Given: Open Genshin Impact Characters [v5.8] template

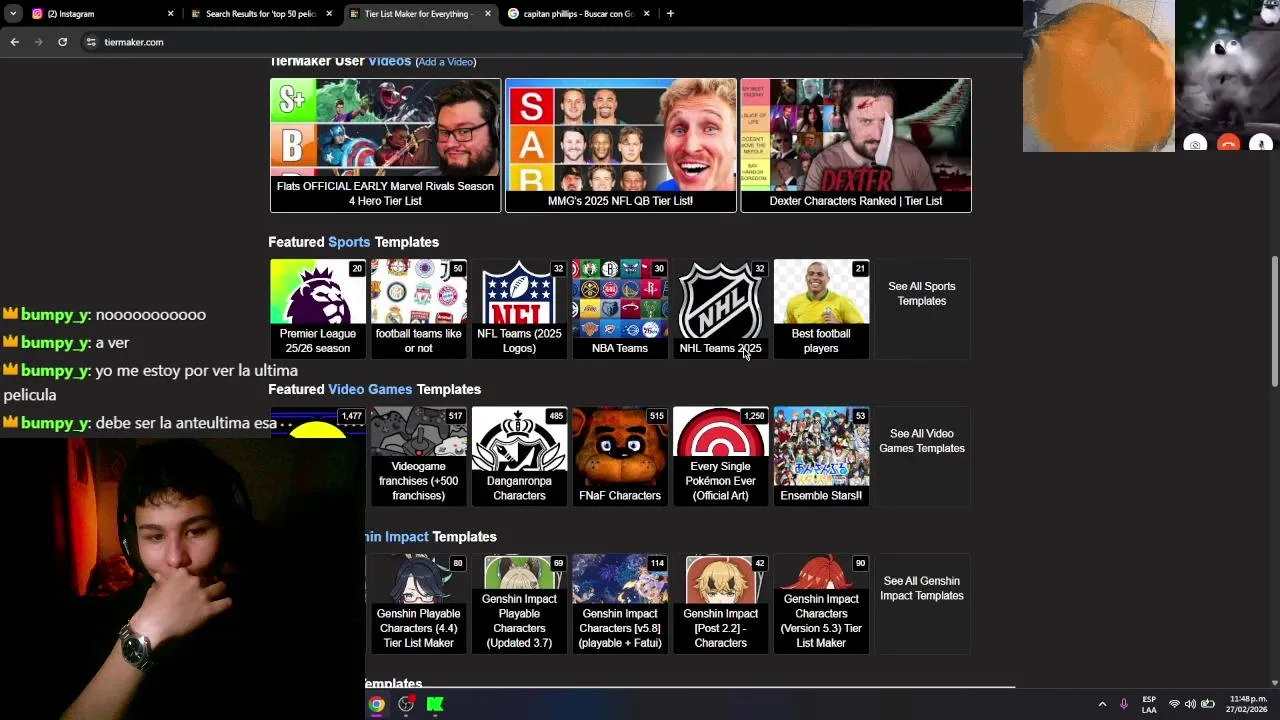Looking at the screenshot, I should (620, 603).
